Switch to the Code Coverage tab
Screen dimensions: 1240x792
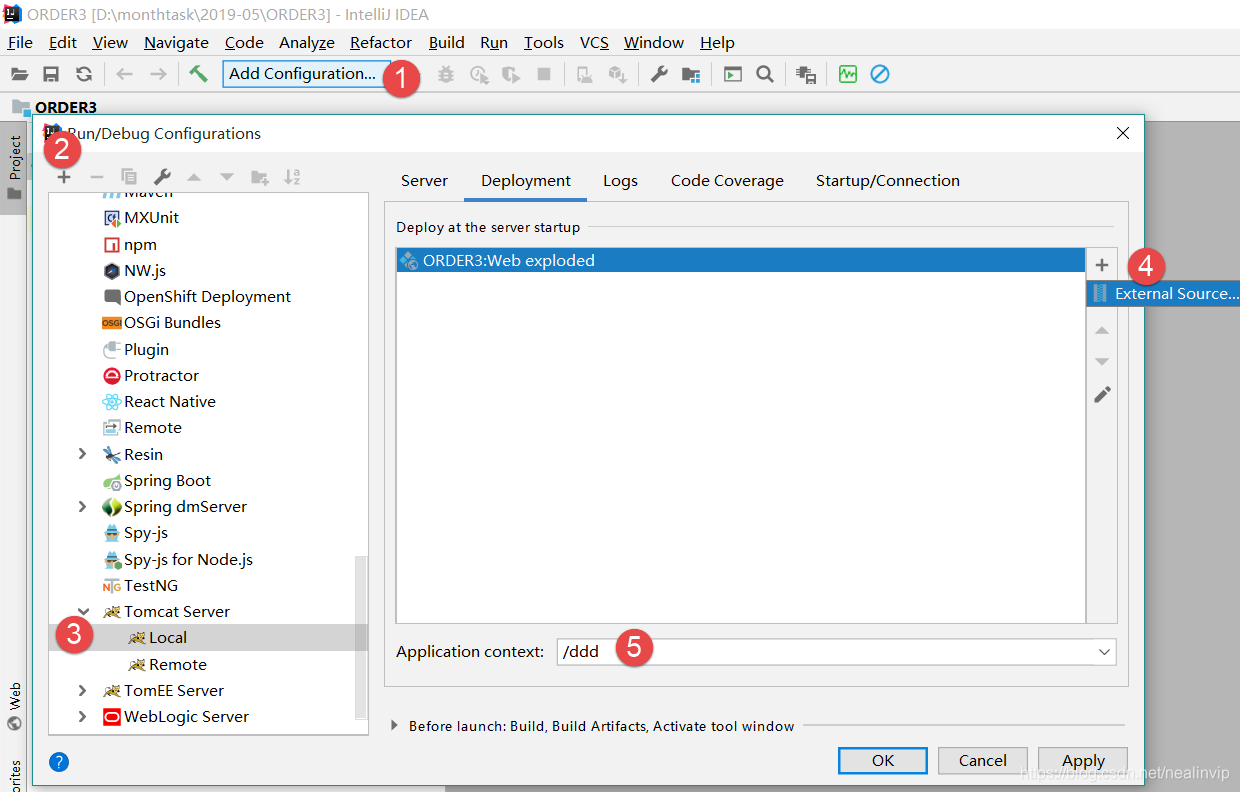[x=727, y=181]
